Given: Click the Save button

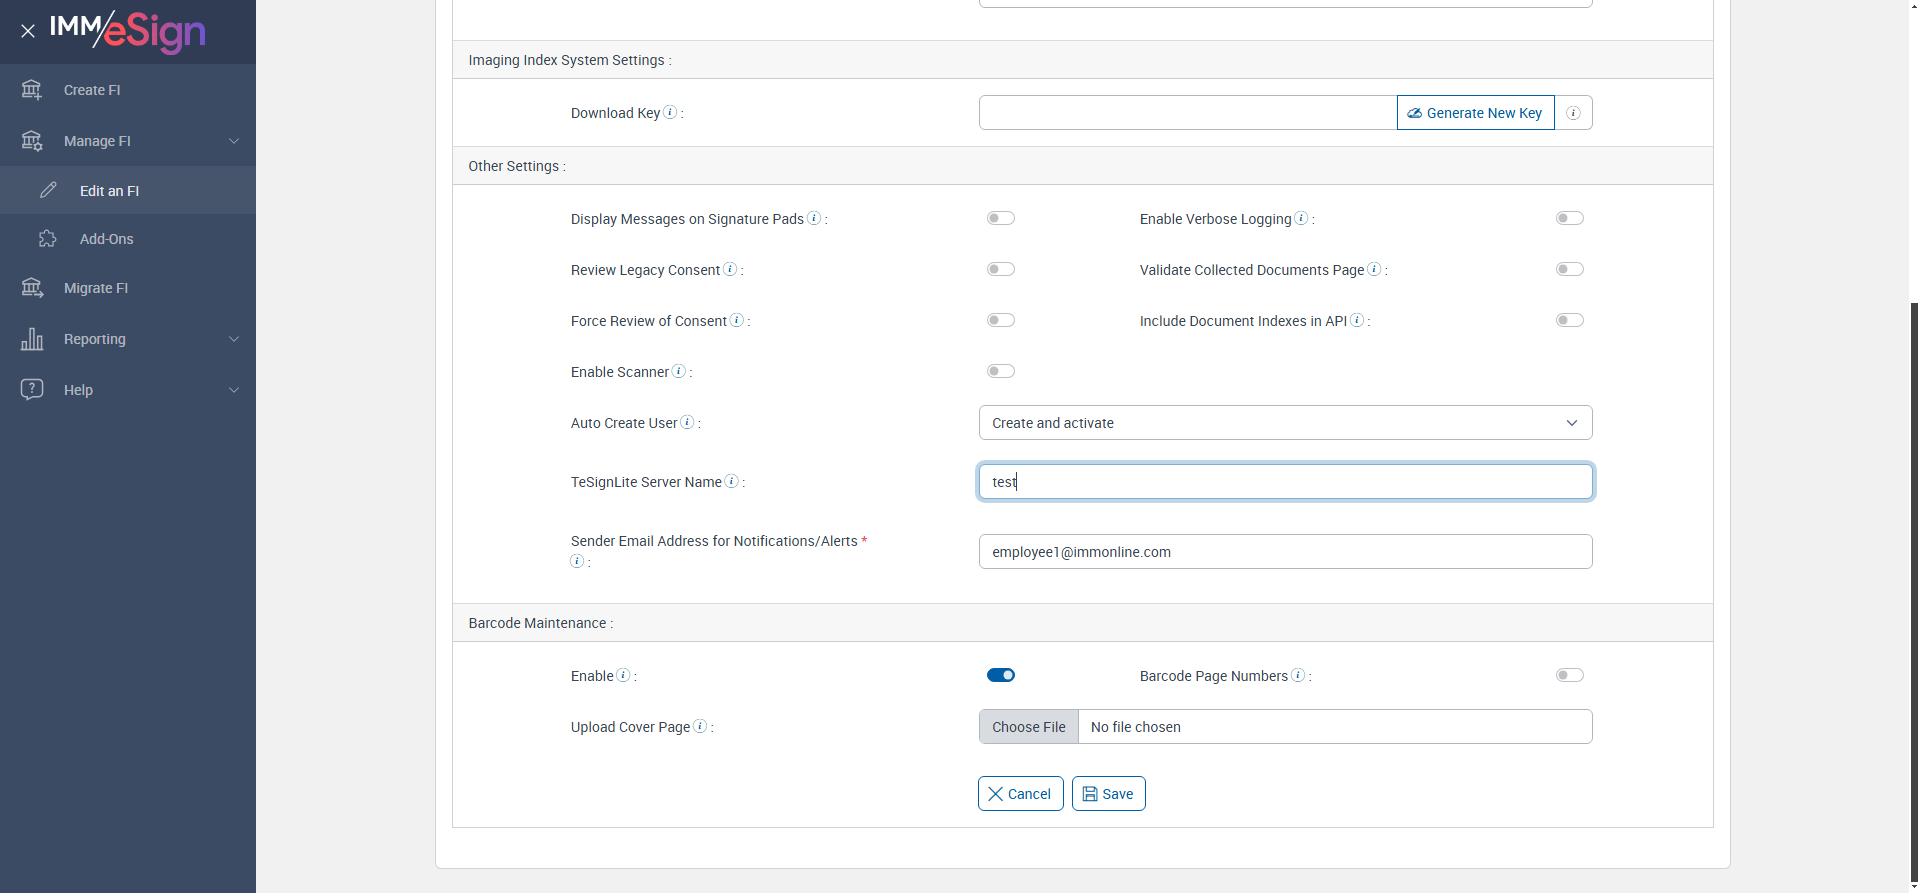Looking at the screenshot, I should [x=1108, y=794].
